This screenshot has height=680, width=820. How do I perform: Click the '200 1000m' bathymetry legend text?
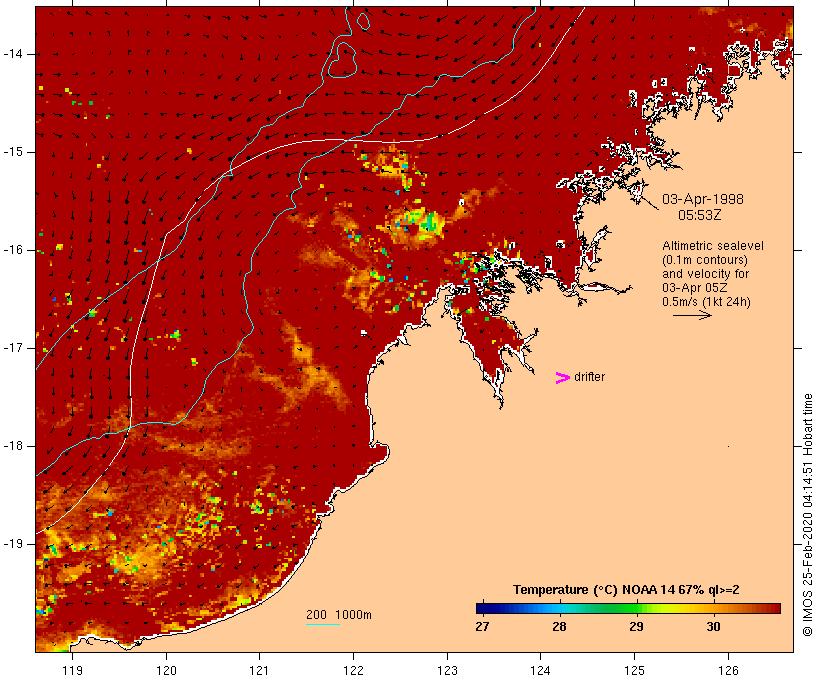tap(338, 615)
